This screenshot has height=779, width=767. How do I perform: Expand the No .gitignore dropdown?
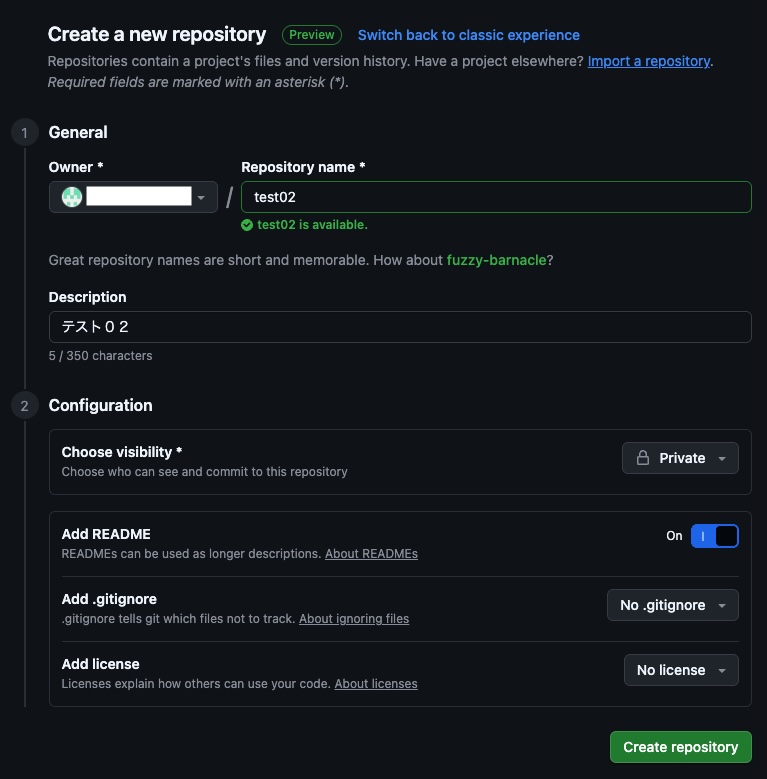[x=673, y=605]
